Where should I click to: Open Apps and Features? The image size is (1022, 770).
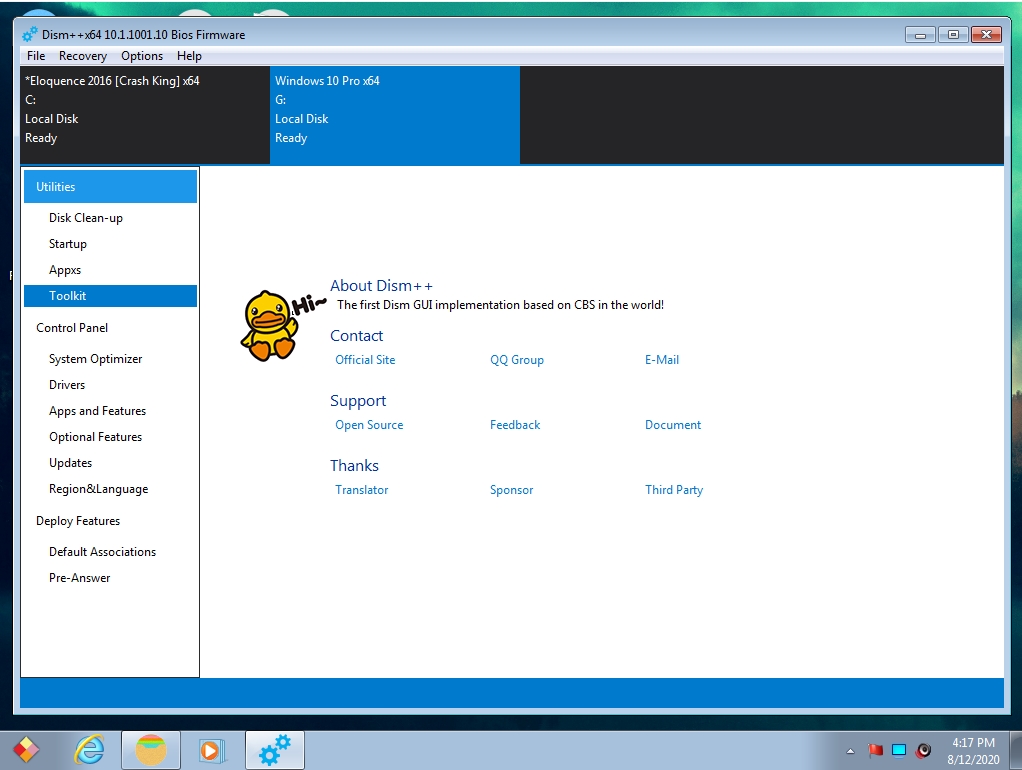pyautogui.click(x=97, y=411)
